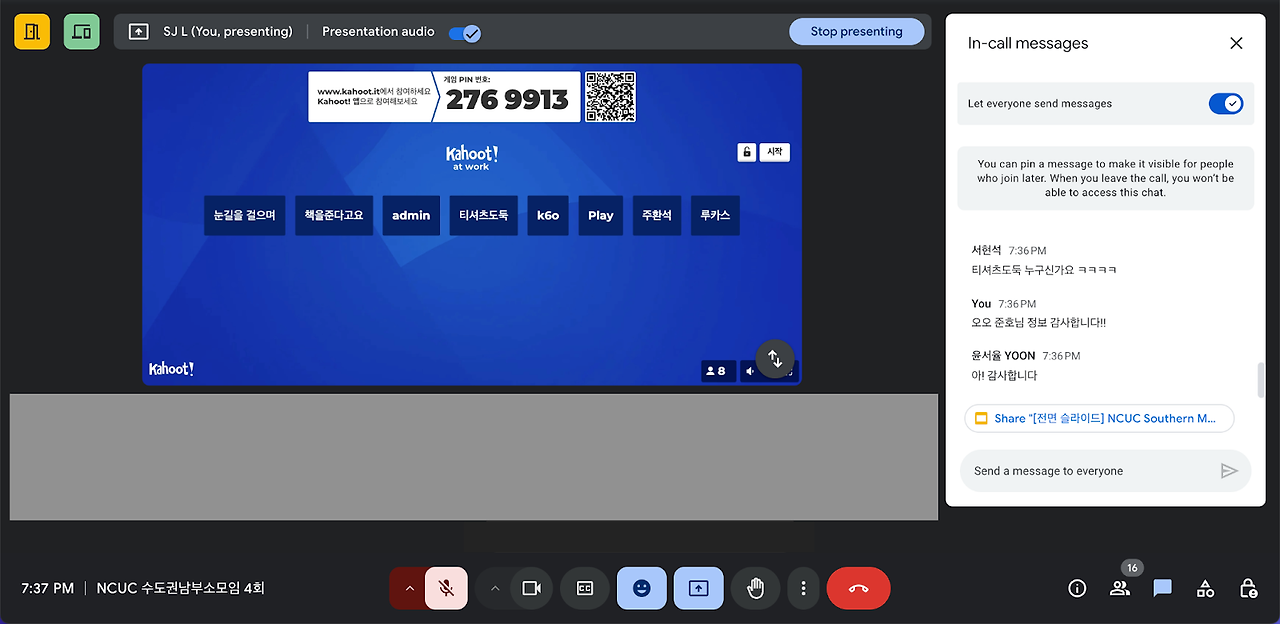Image resolution: width=1280 pixels, height=624 pixels.
Task: Click the present screen button in toolbar
Action: tap(699, 589)
